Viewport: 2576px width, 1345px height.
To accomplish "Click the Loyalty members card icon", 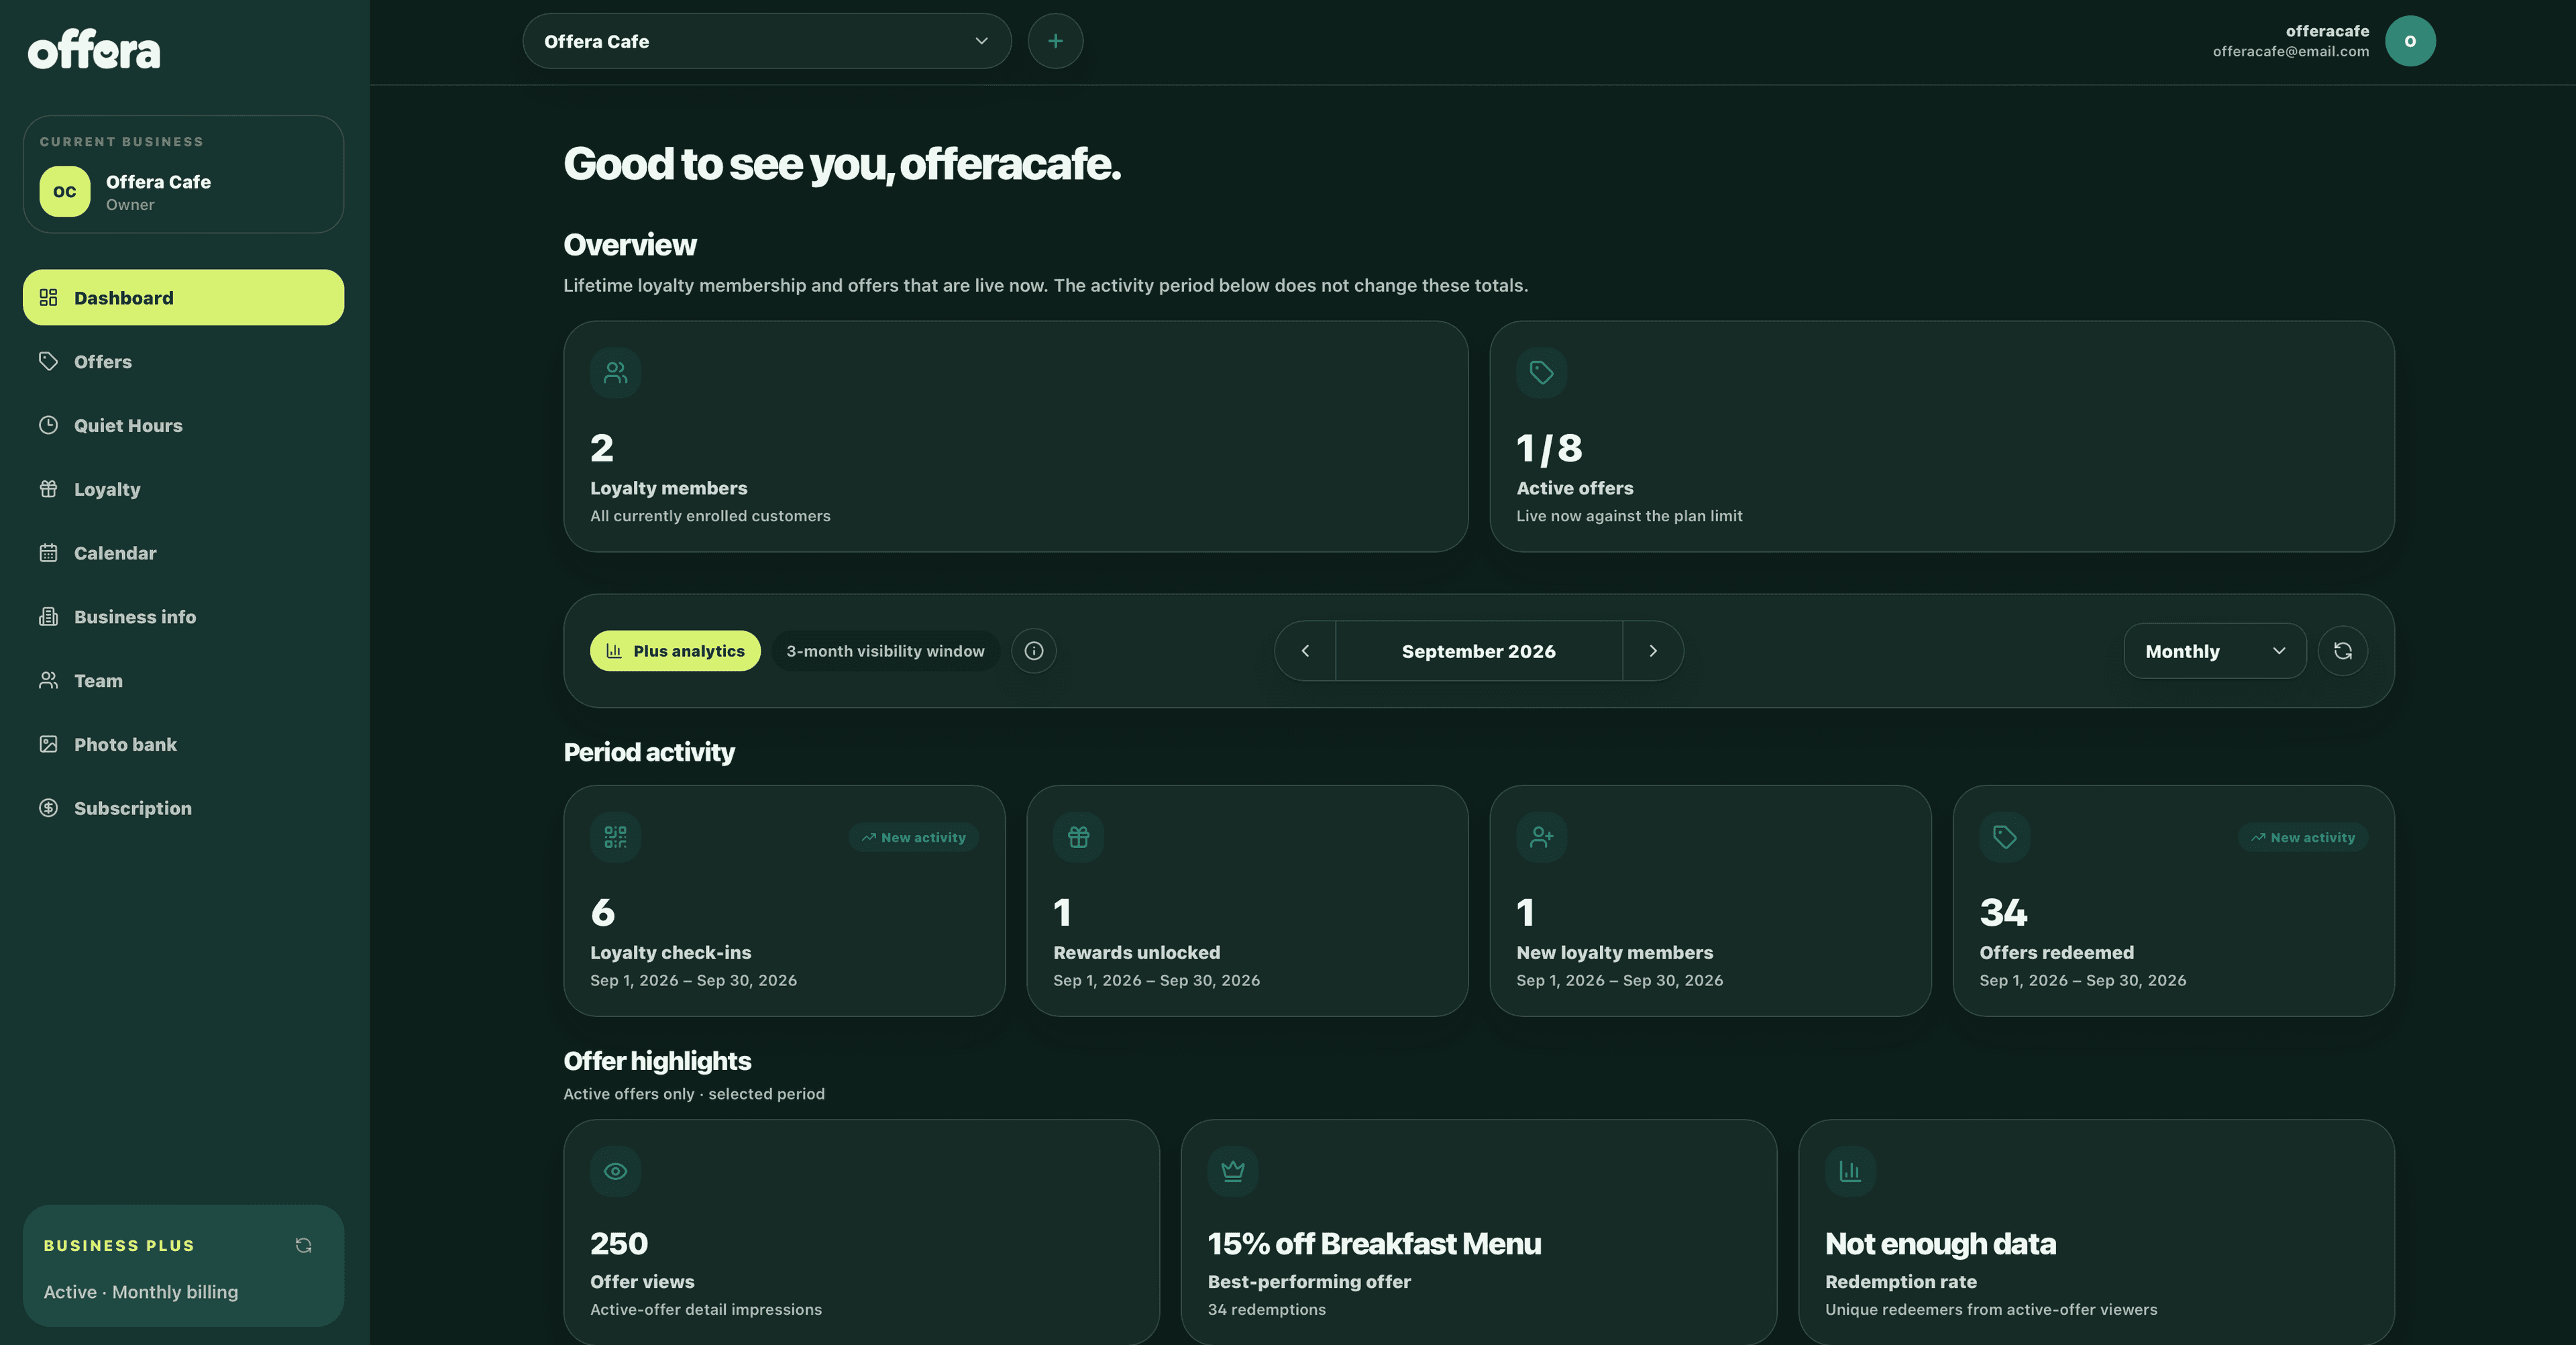I will (x=616, y=373).
